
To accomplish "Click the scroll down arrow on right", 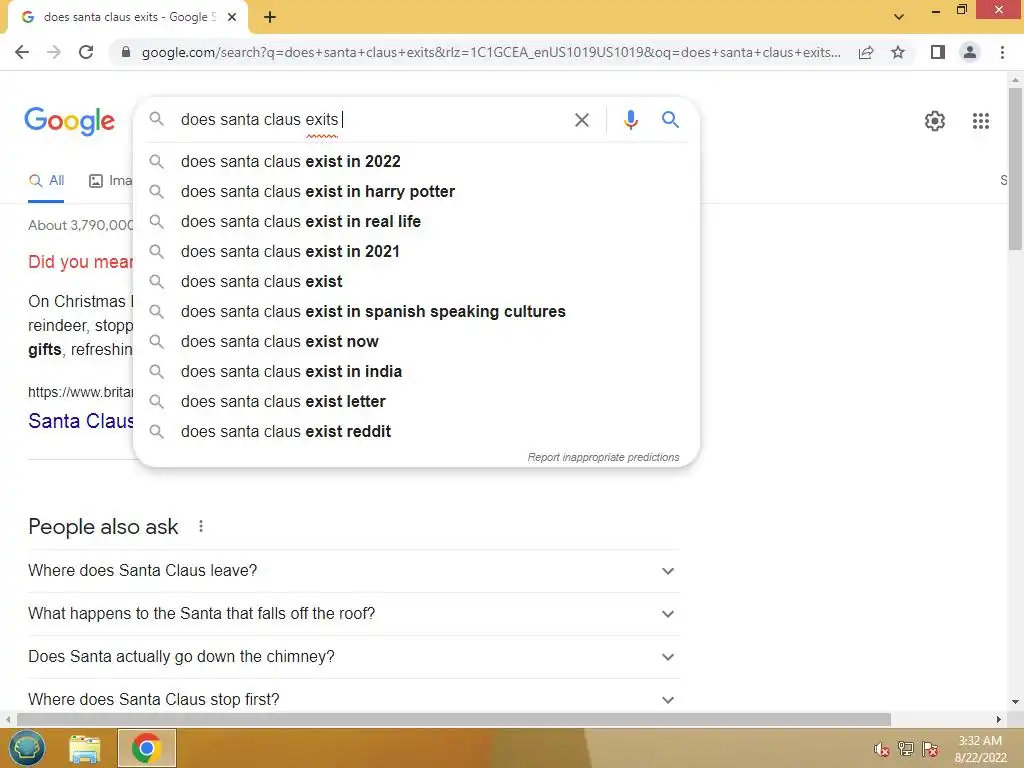I will tap(1015, 702).
